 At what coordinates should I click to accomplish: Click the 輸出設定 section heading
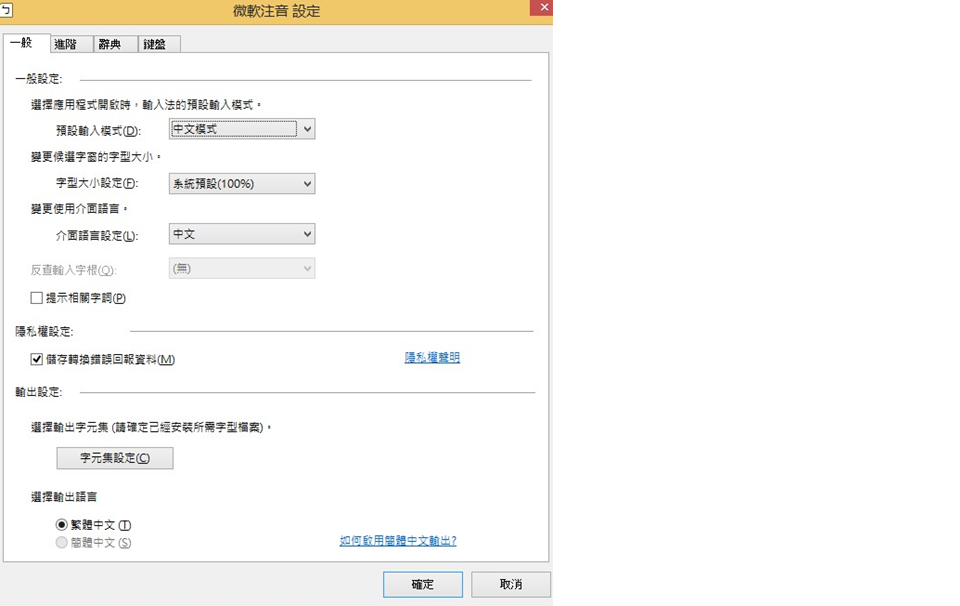(39, 392)
